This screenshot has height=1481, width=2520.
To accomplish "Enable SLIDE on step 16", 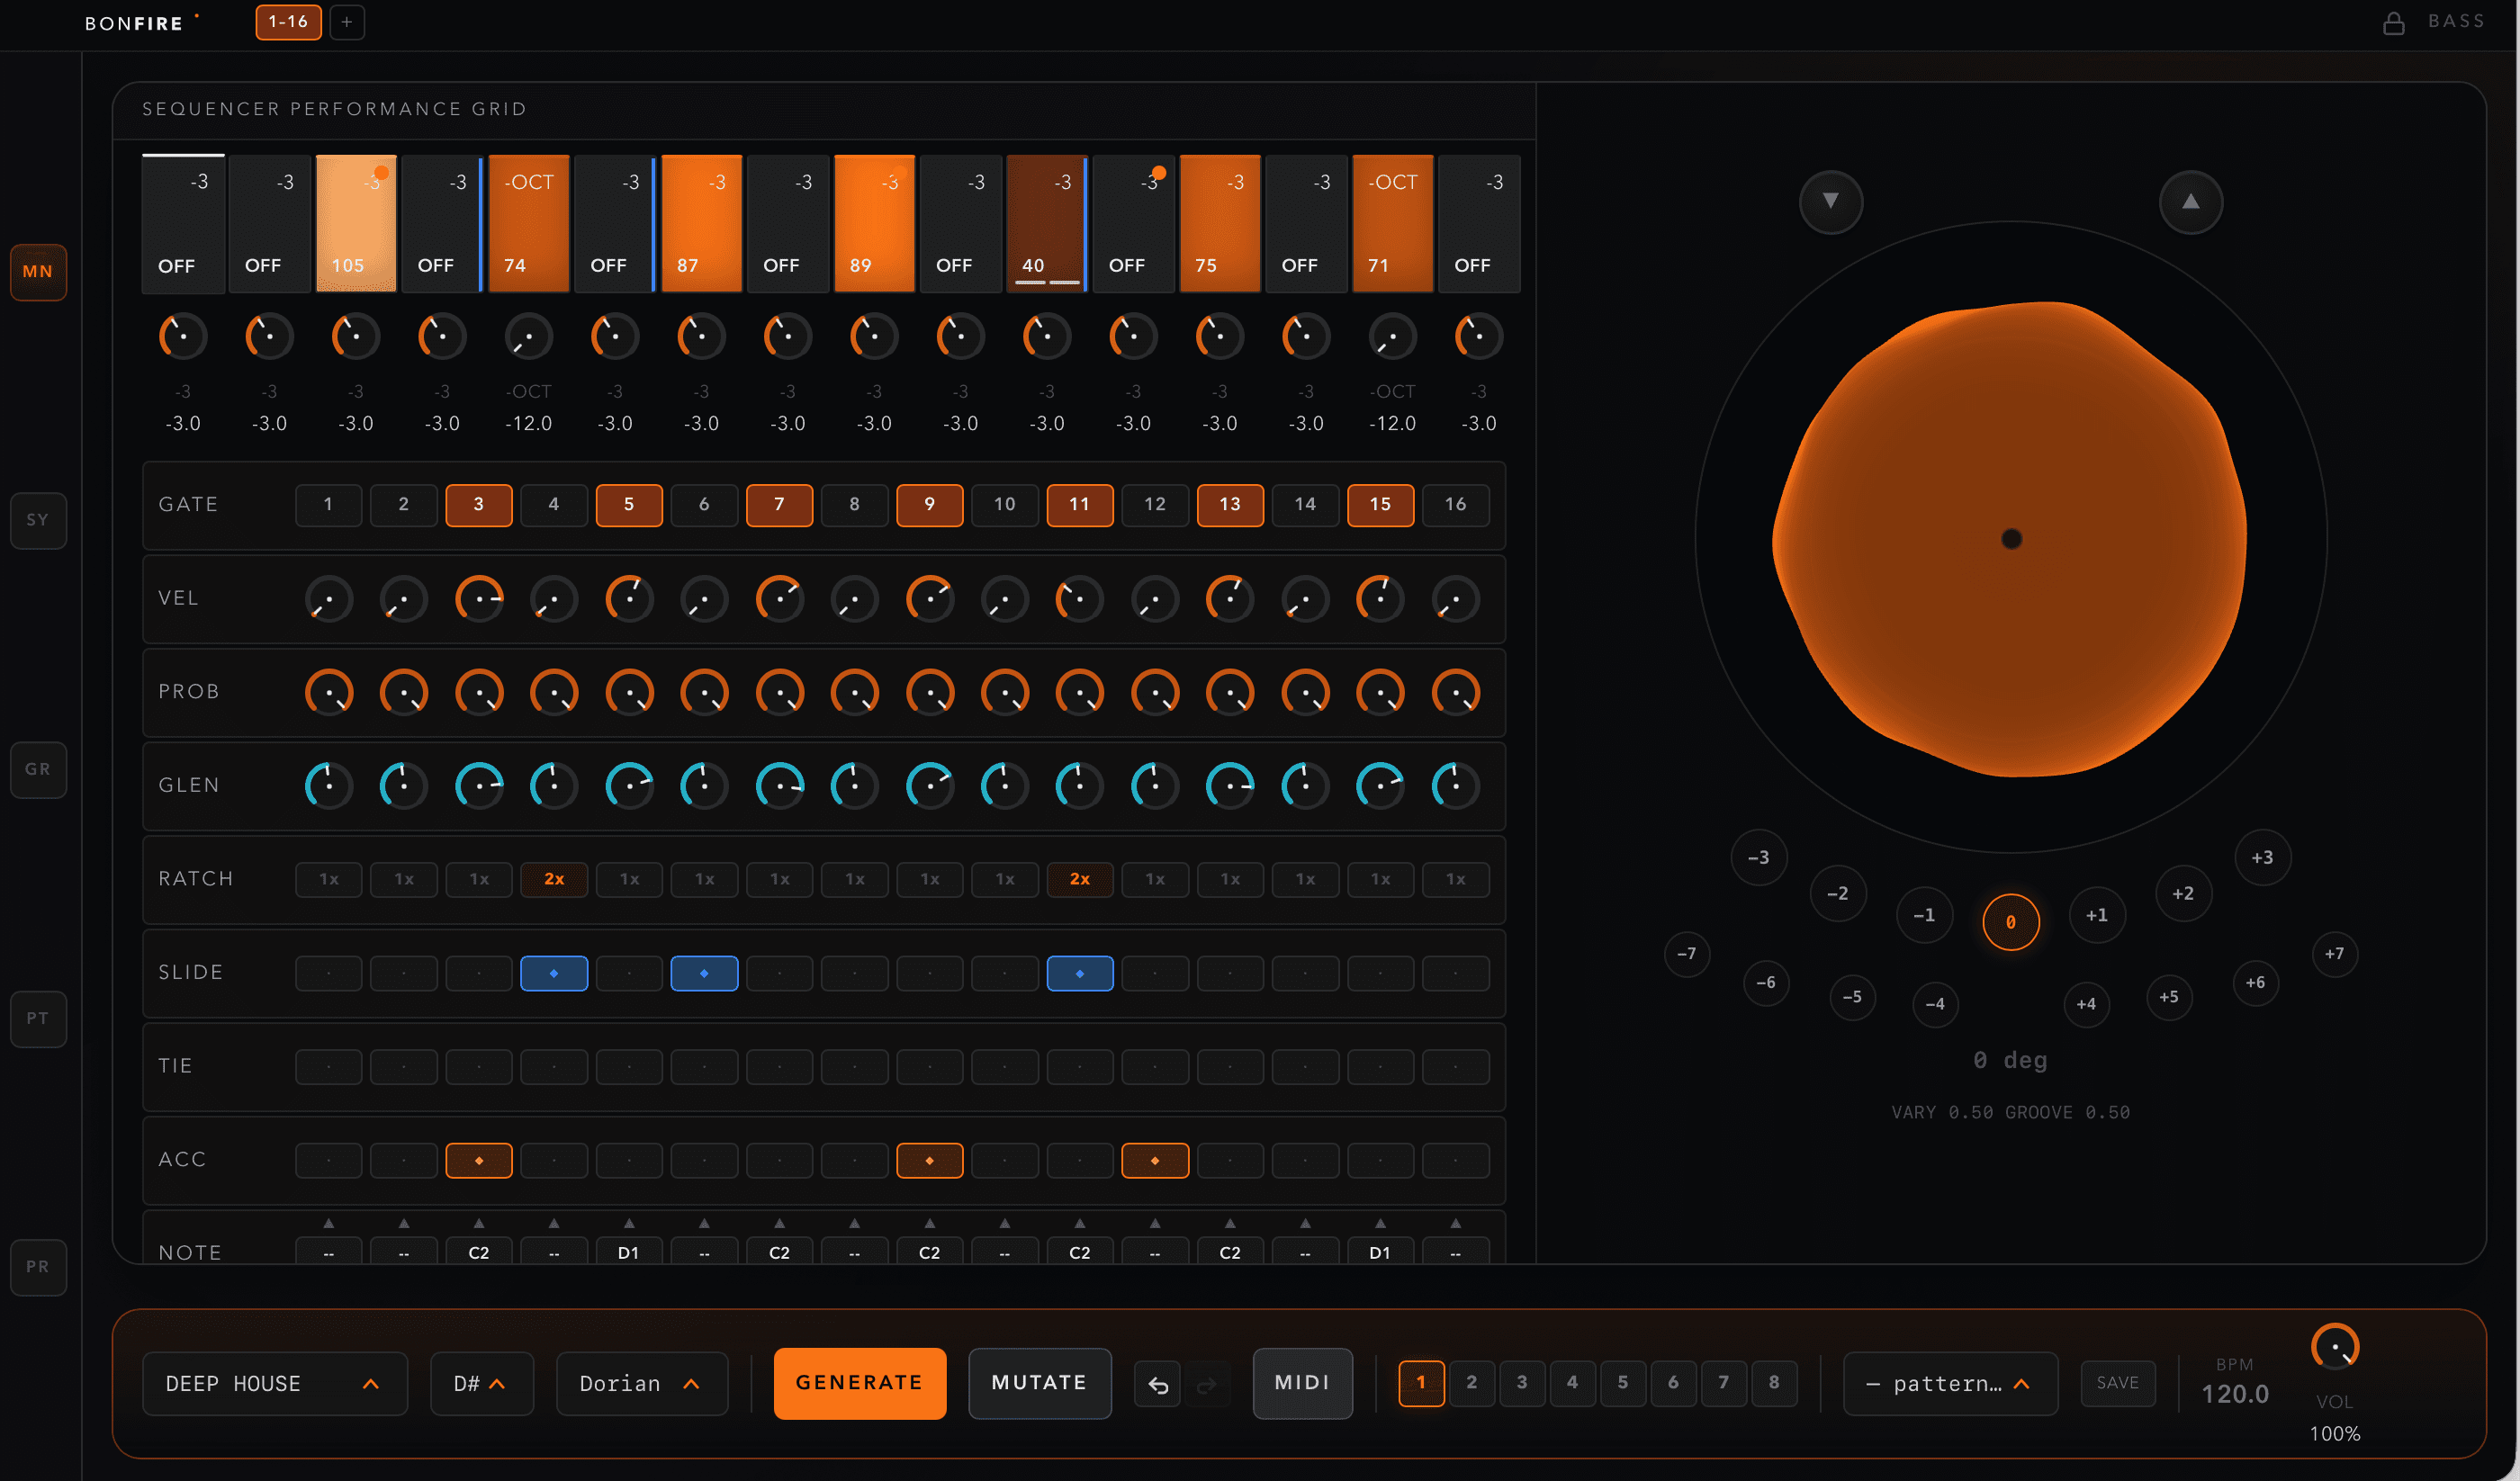I will [1455, 973].
